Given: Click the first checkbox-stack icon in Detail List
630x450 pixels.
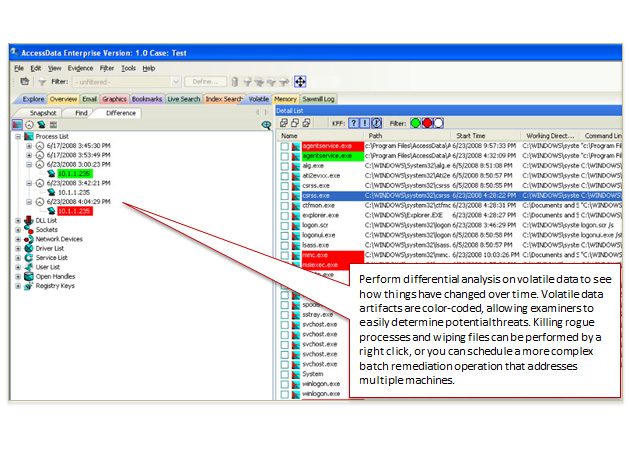Looking at the screenshot, I should (x=284, y=123).
